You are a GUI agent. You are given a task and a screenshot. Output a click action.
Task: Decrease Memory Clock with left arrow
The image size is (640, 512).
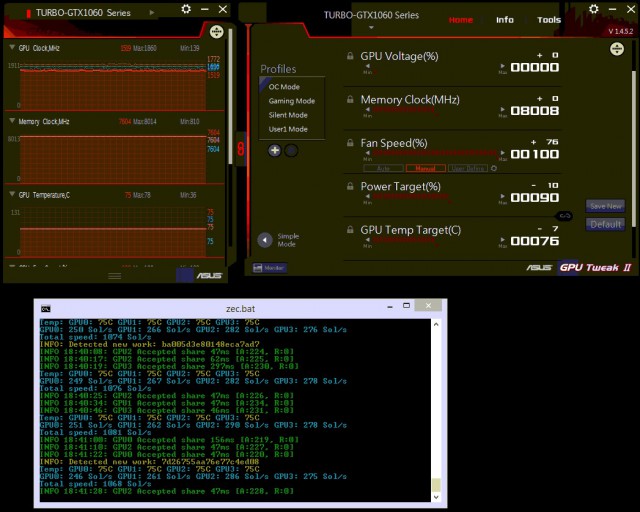click(x=368, y=109)
